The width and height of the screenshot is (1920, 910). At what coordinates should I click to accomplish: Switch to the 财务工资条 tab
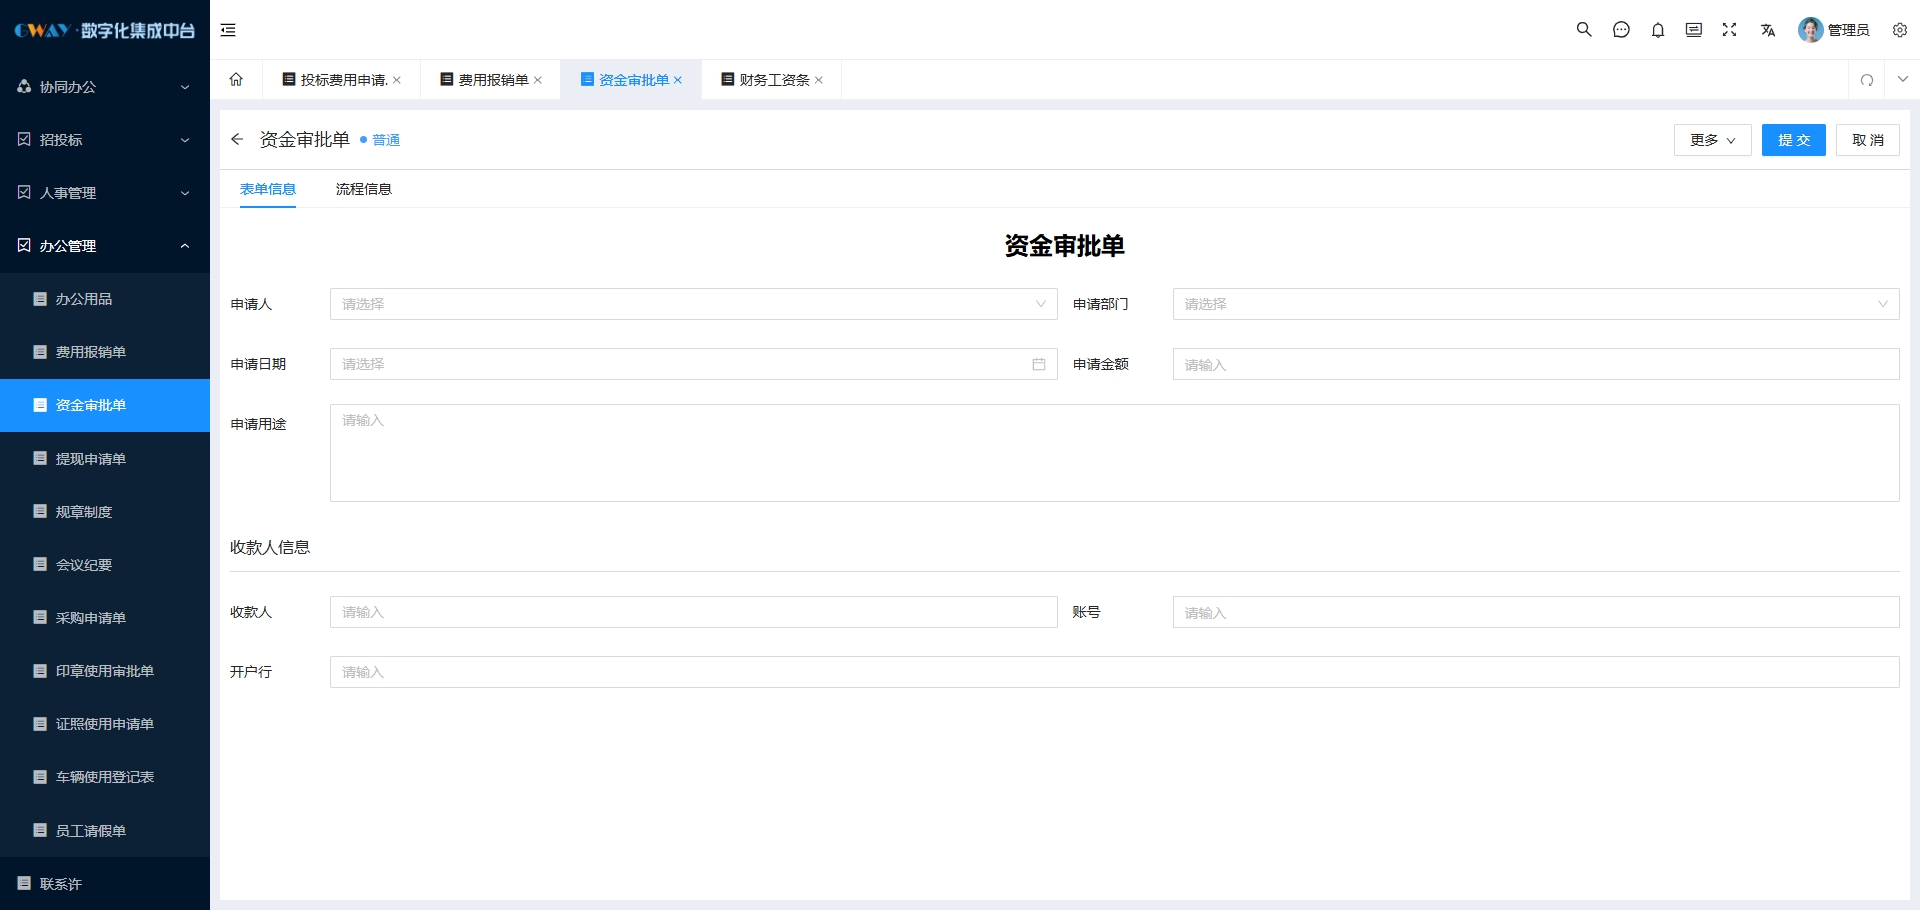[773, 80]
